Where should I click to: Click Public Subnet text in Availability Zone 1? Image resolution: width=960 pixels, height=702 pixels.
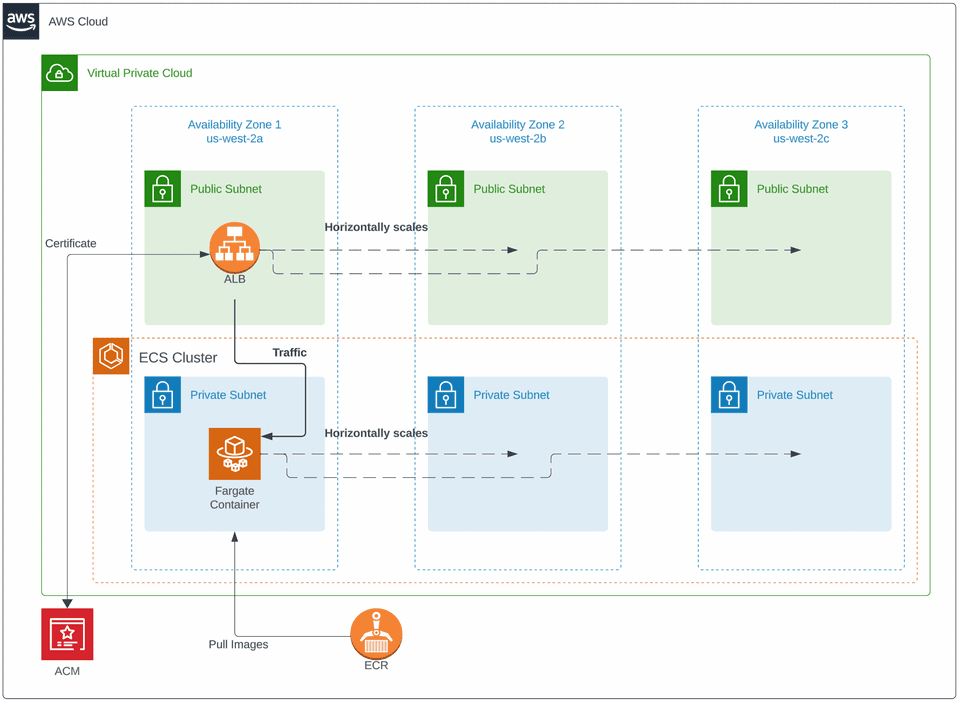(x=226, y=189)
